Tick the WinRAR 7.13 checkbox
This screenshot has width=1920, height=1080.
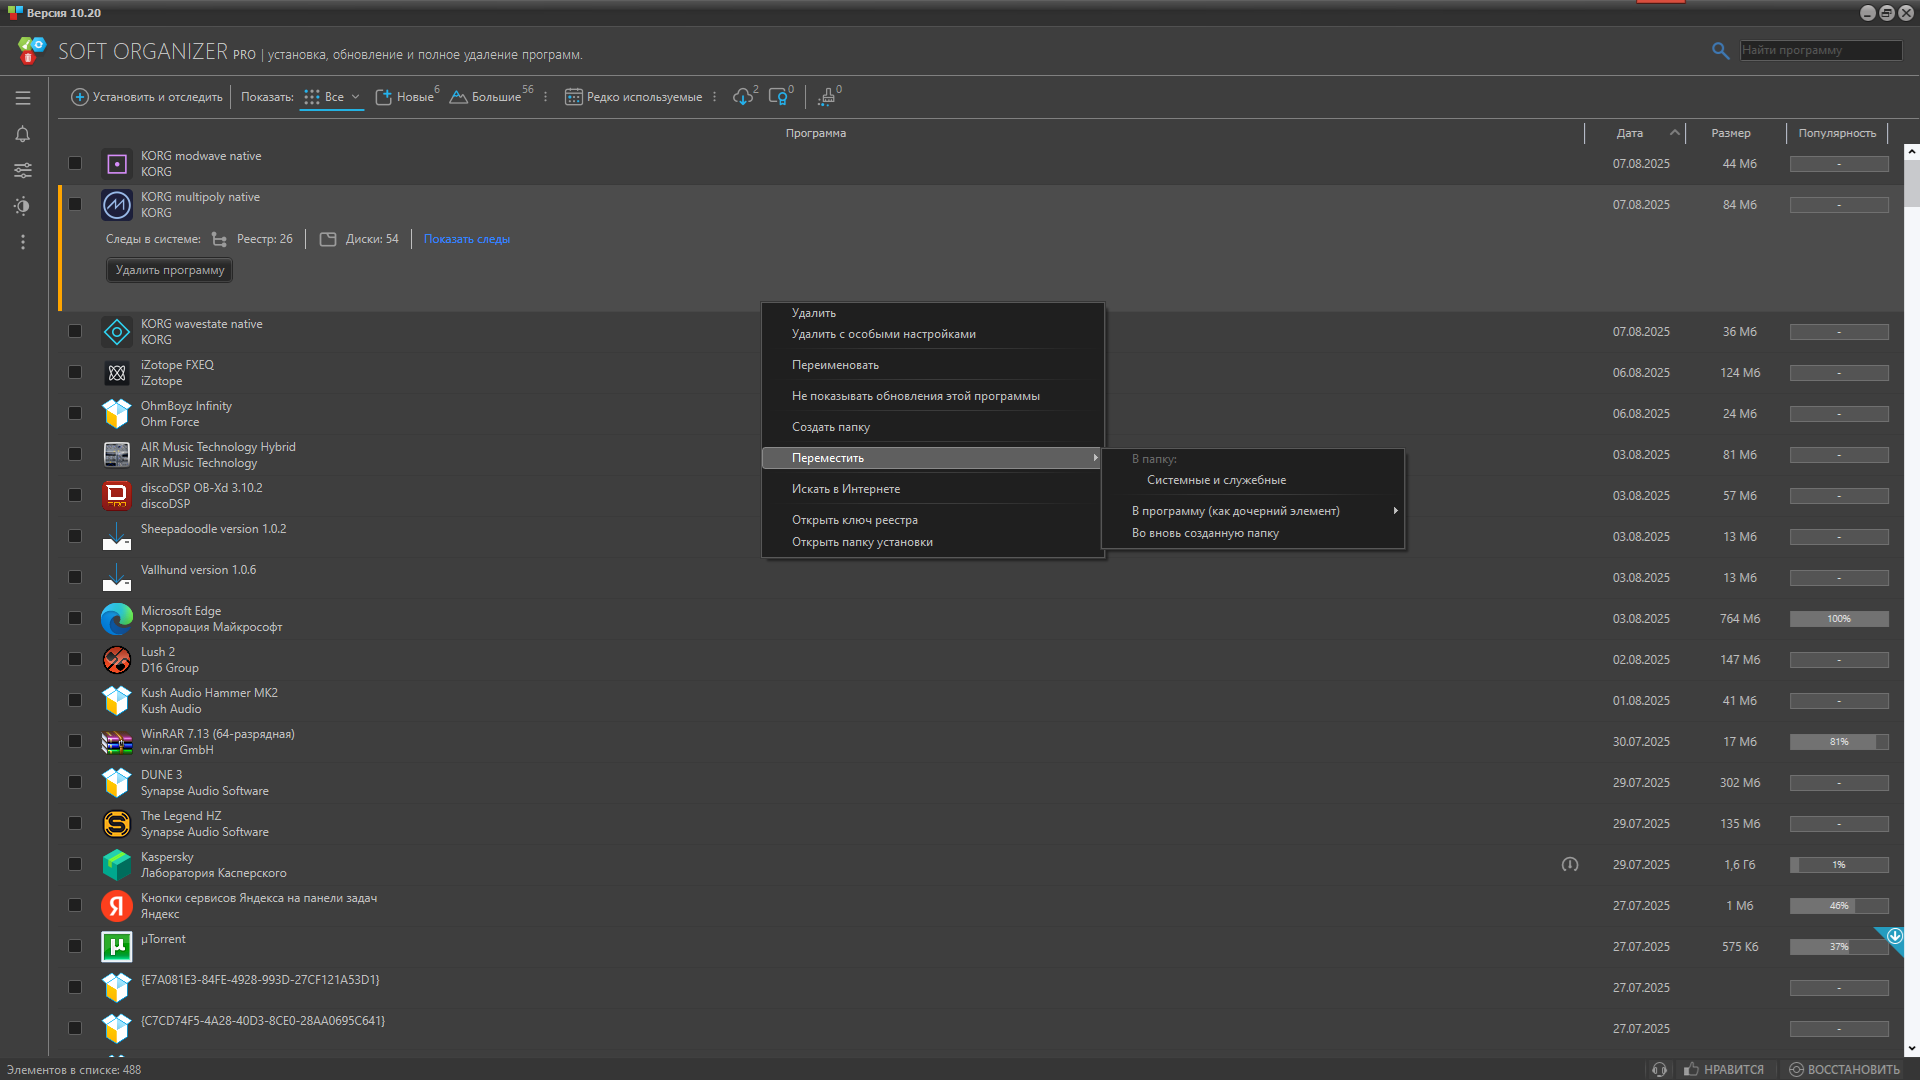75,741
